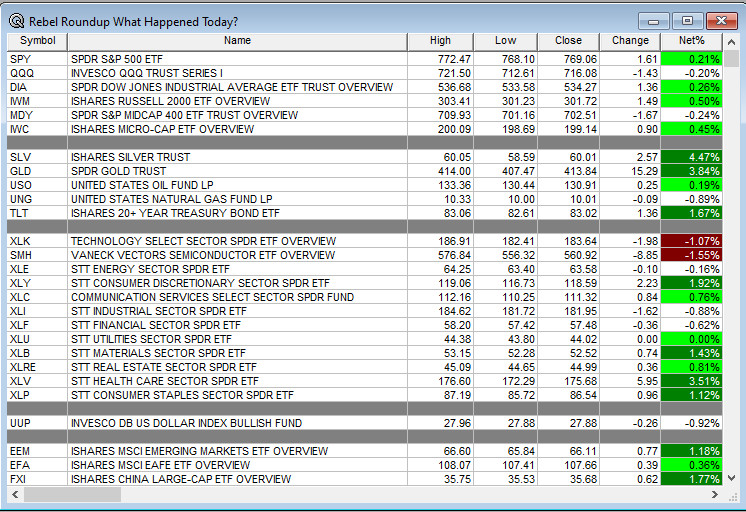The image size is (746, 512).
Task: Maximize the Rebel Roundup window
Action: point(687,21)
